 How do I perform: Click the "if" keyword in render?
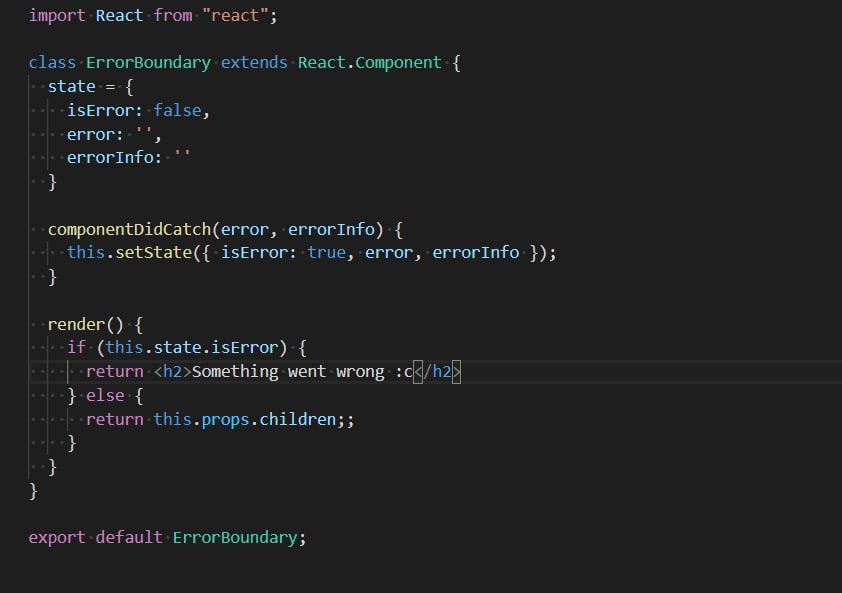(x=76, y=348)
